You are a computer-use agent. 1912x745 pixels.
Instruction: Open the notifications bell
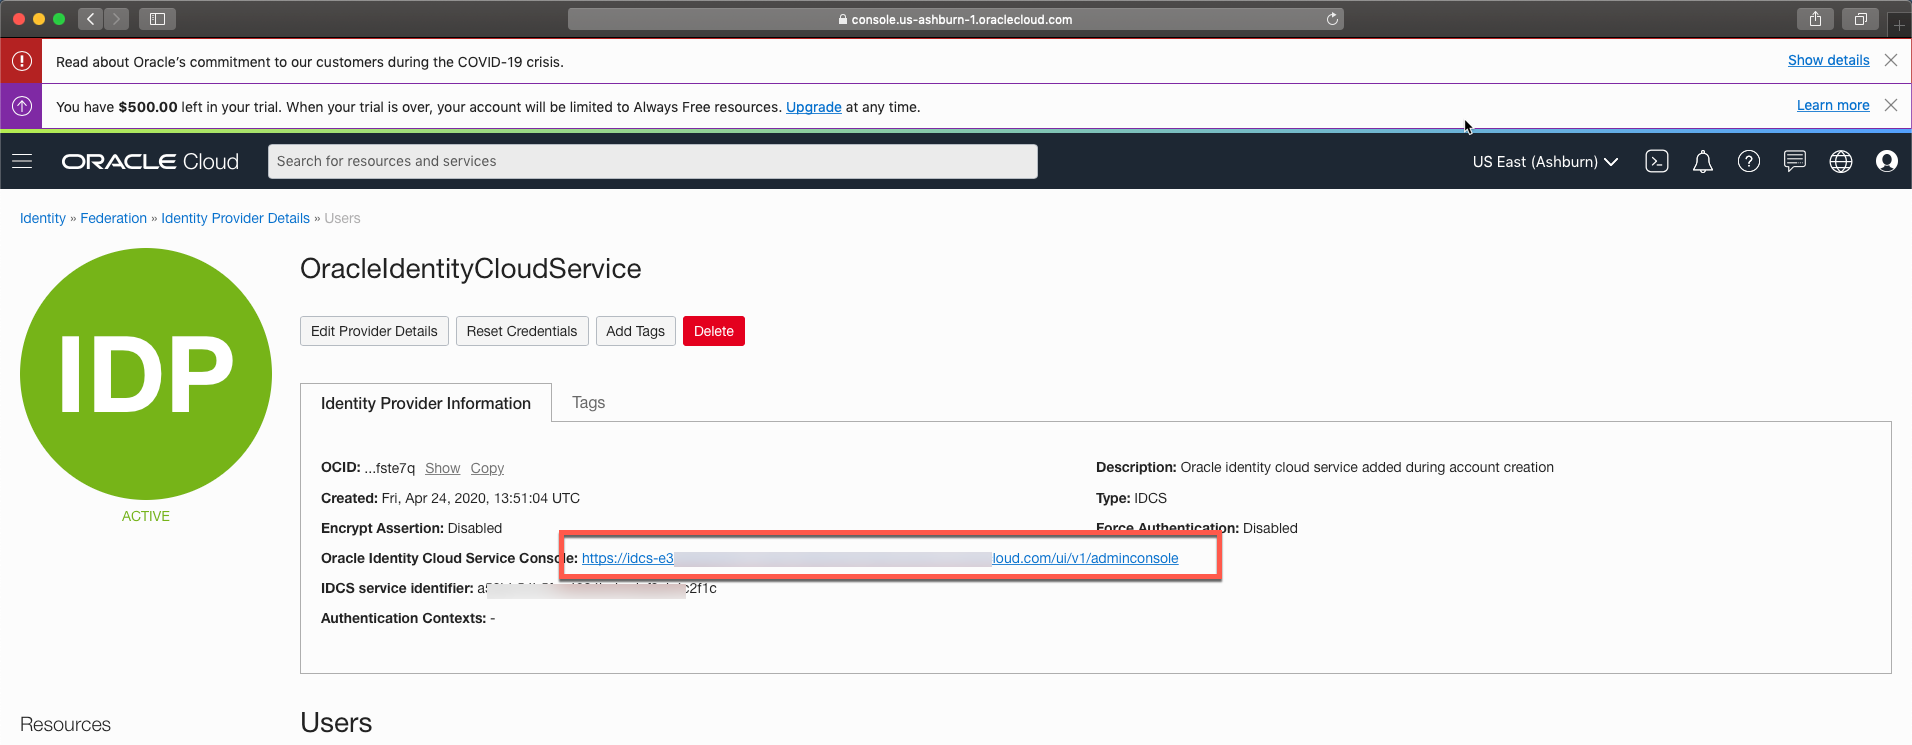(x=1702, y=161)
